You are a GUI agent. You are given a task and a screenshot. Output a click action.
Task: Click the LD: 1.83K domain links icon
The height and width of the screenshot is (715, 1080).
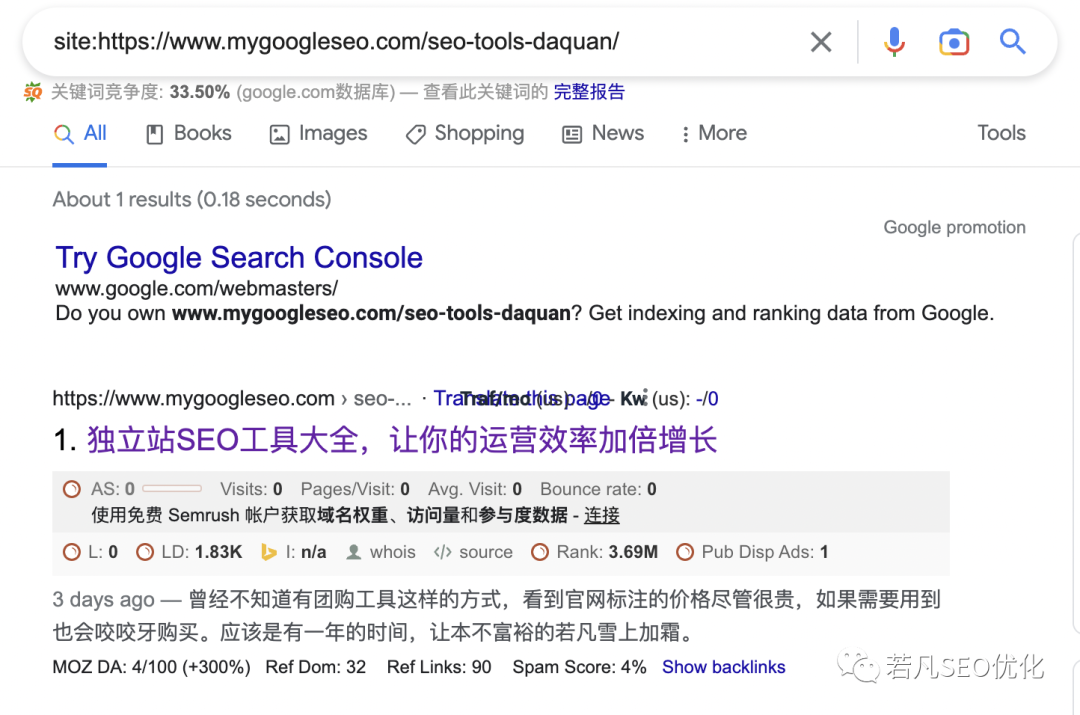[145, 552]
